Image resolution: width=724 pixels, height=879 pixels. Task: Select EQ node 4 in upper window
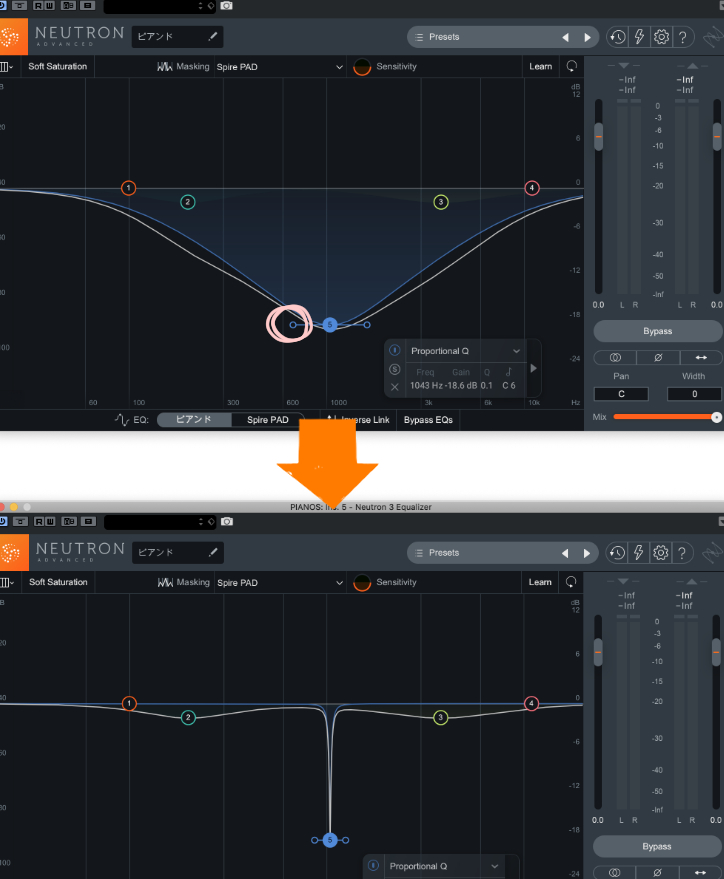pyautogui.click(x=532, y=188)
